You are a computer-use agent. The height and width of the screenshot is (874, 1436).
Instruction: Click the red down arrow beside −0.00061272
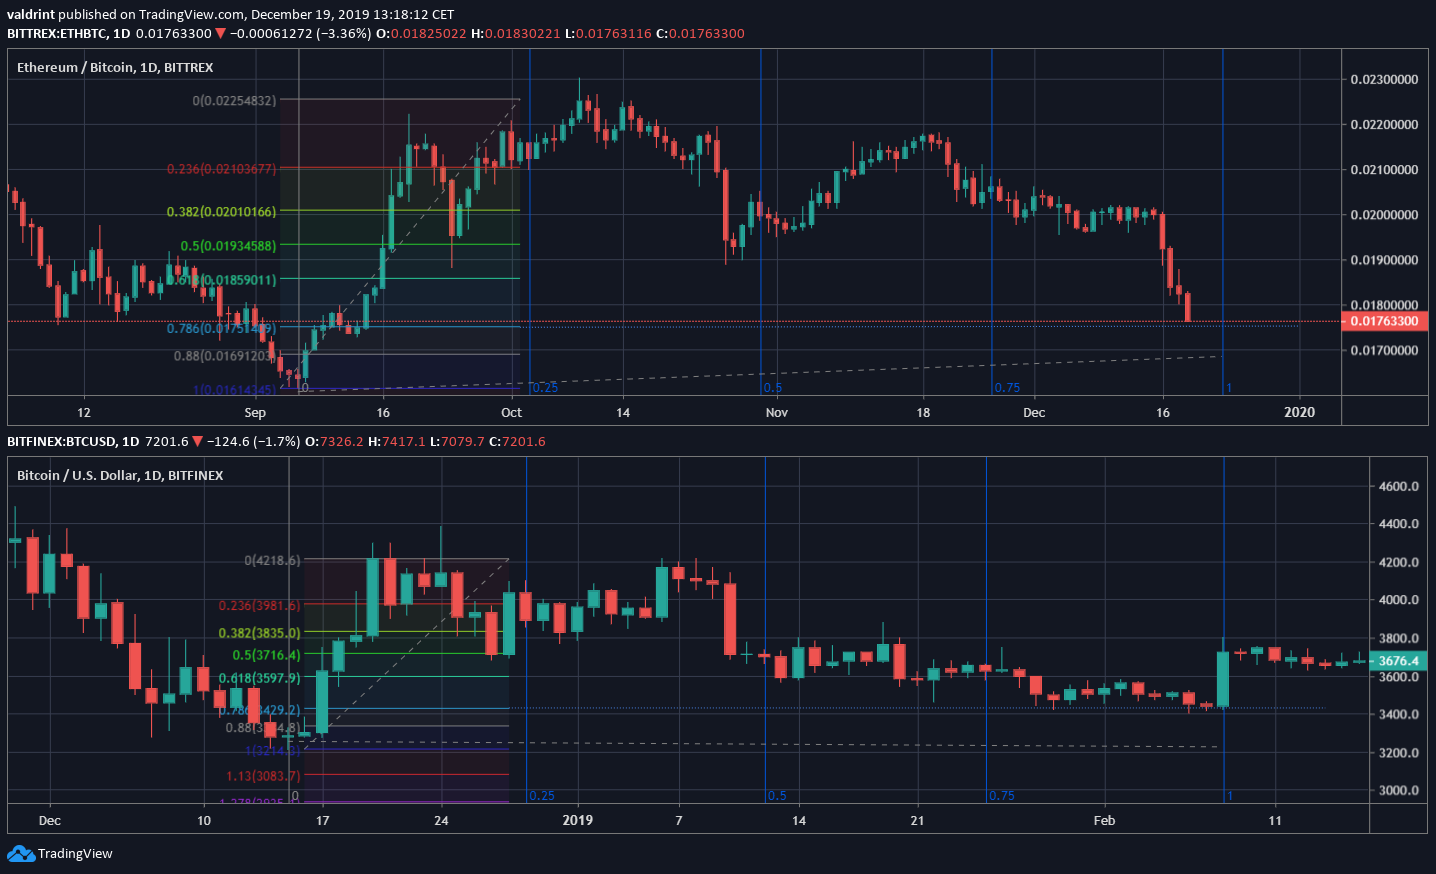tap(220, 33)
